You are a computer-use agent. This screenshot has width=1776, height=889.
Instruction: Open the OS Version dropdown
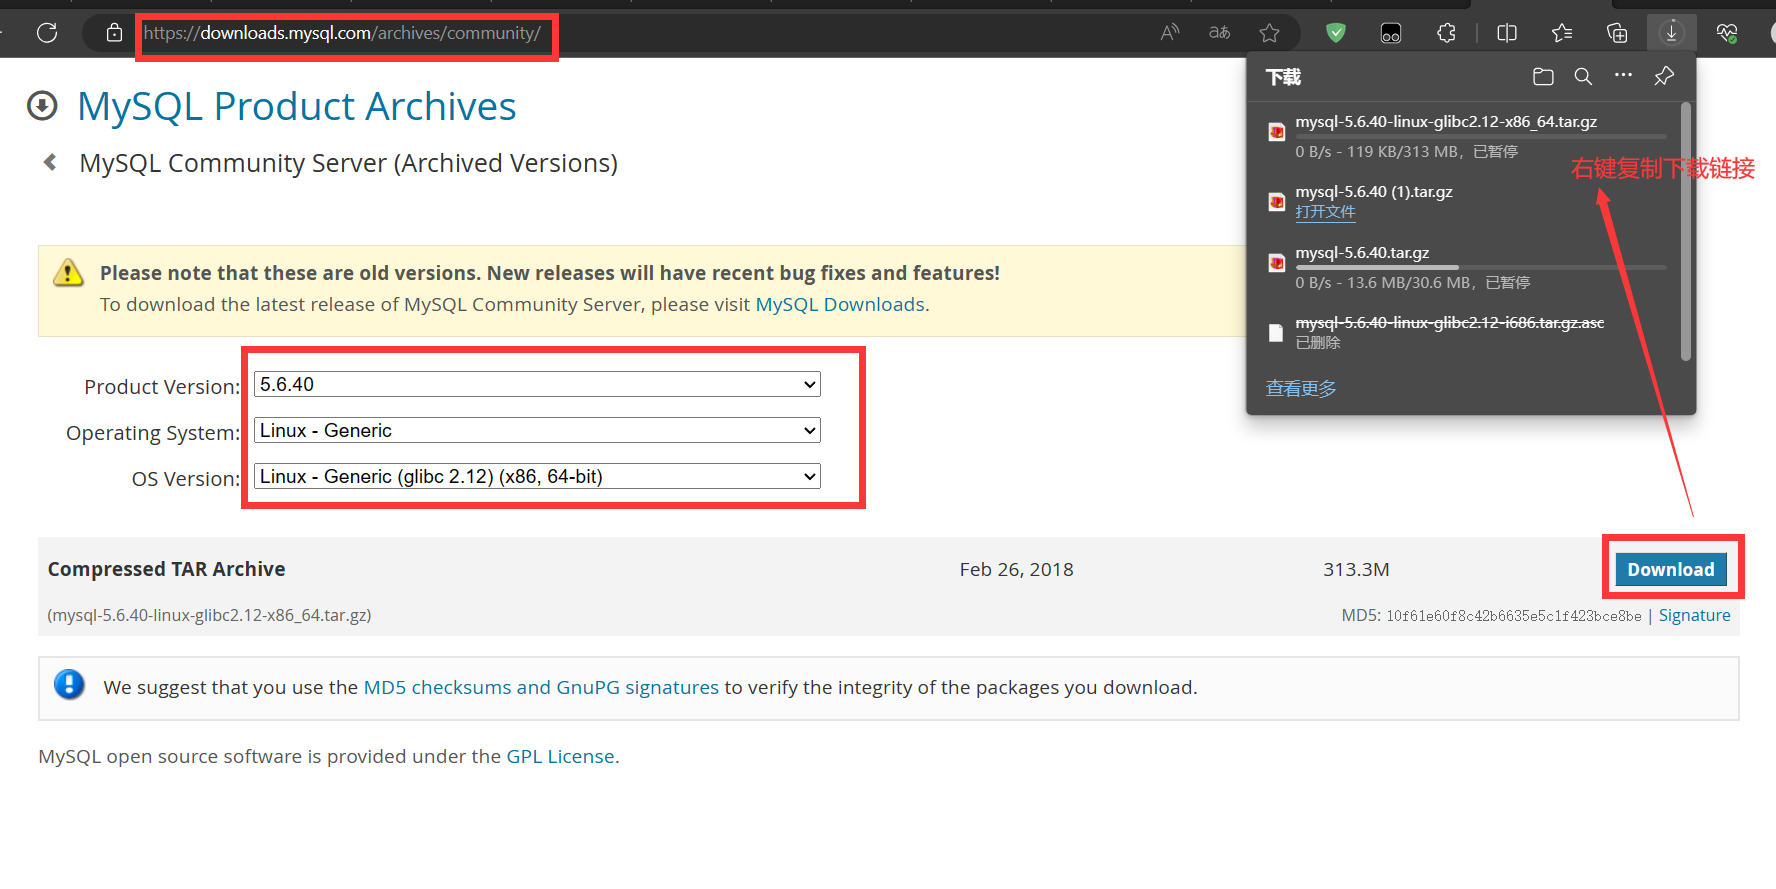(537, 476)
